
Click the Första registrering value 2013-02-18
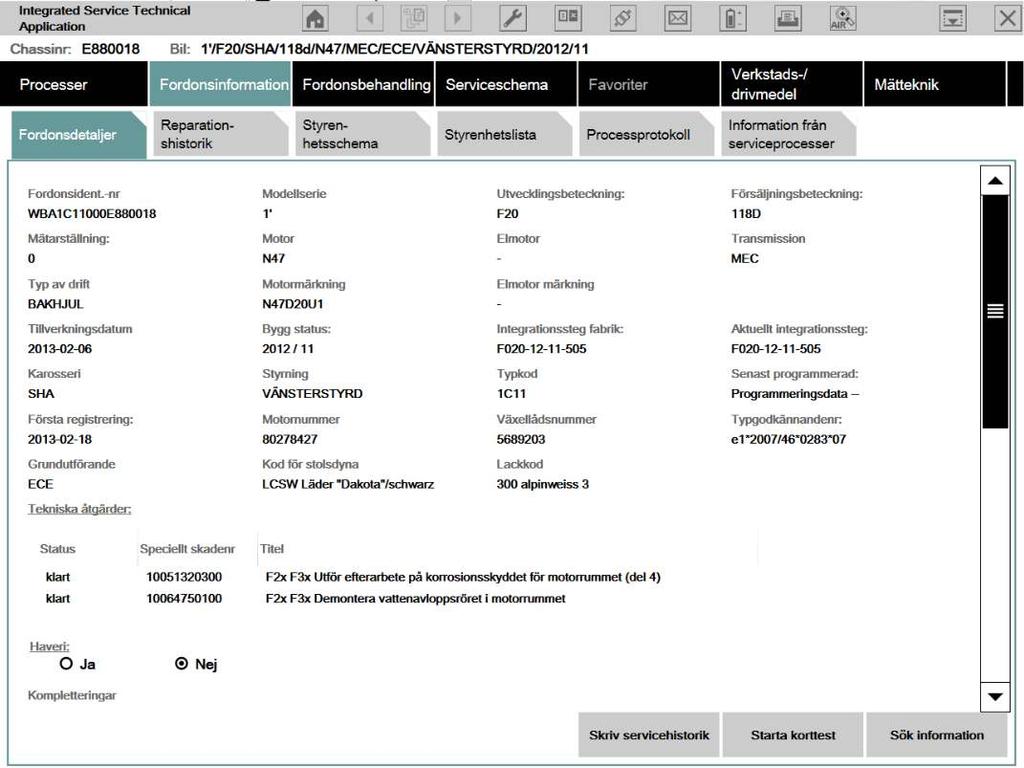(59, 439)
